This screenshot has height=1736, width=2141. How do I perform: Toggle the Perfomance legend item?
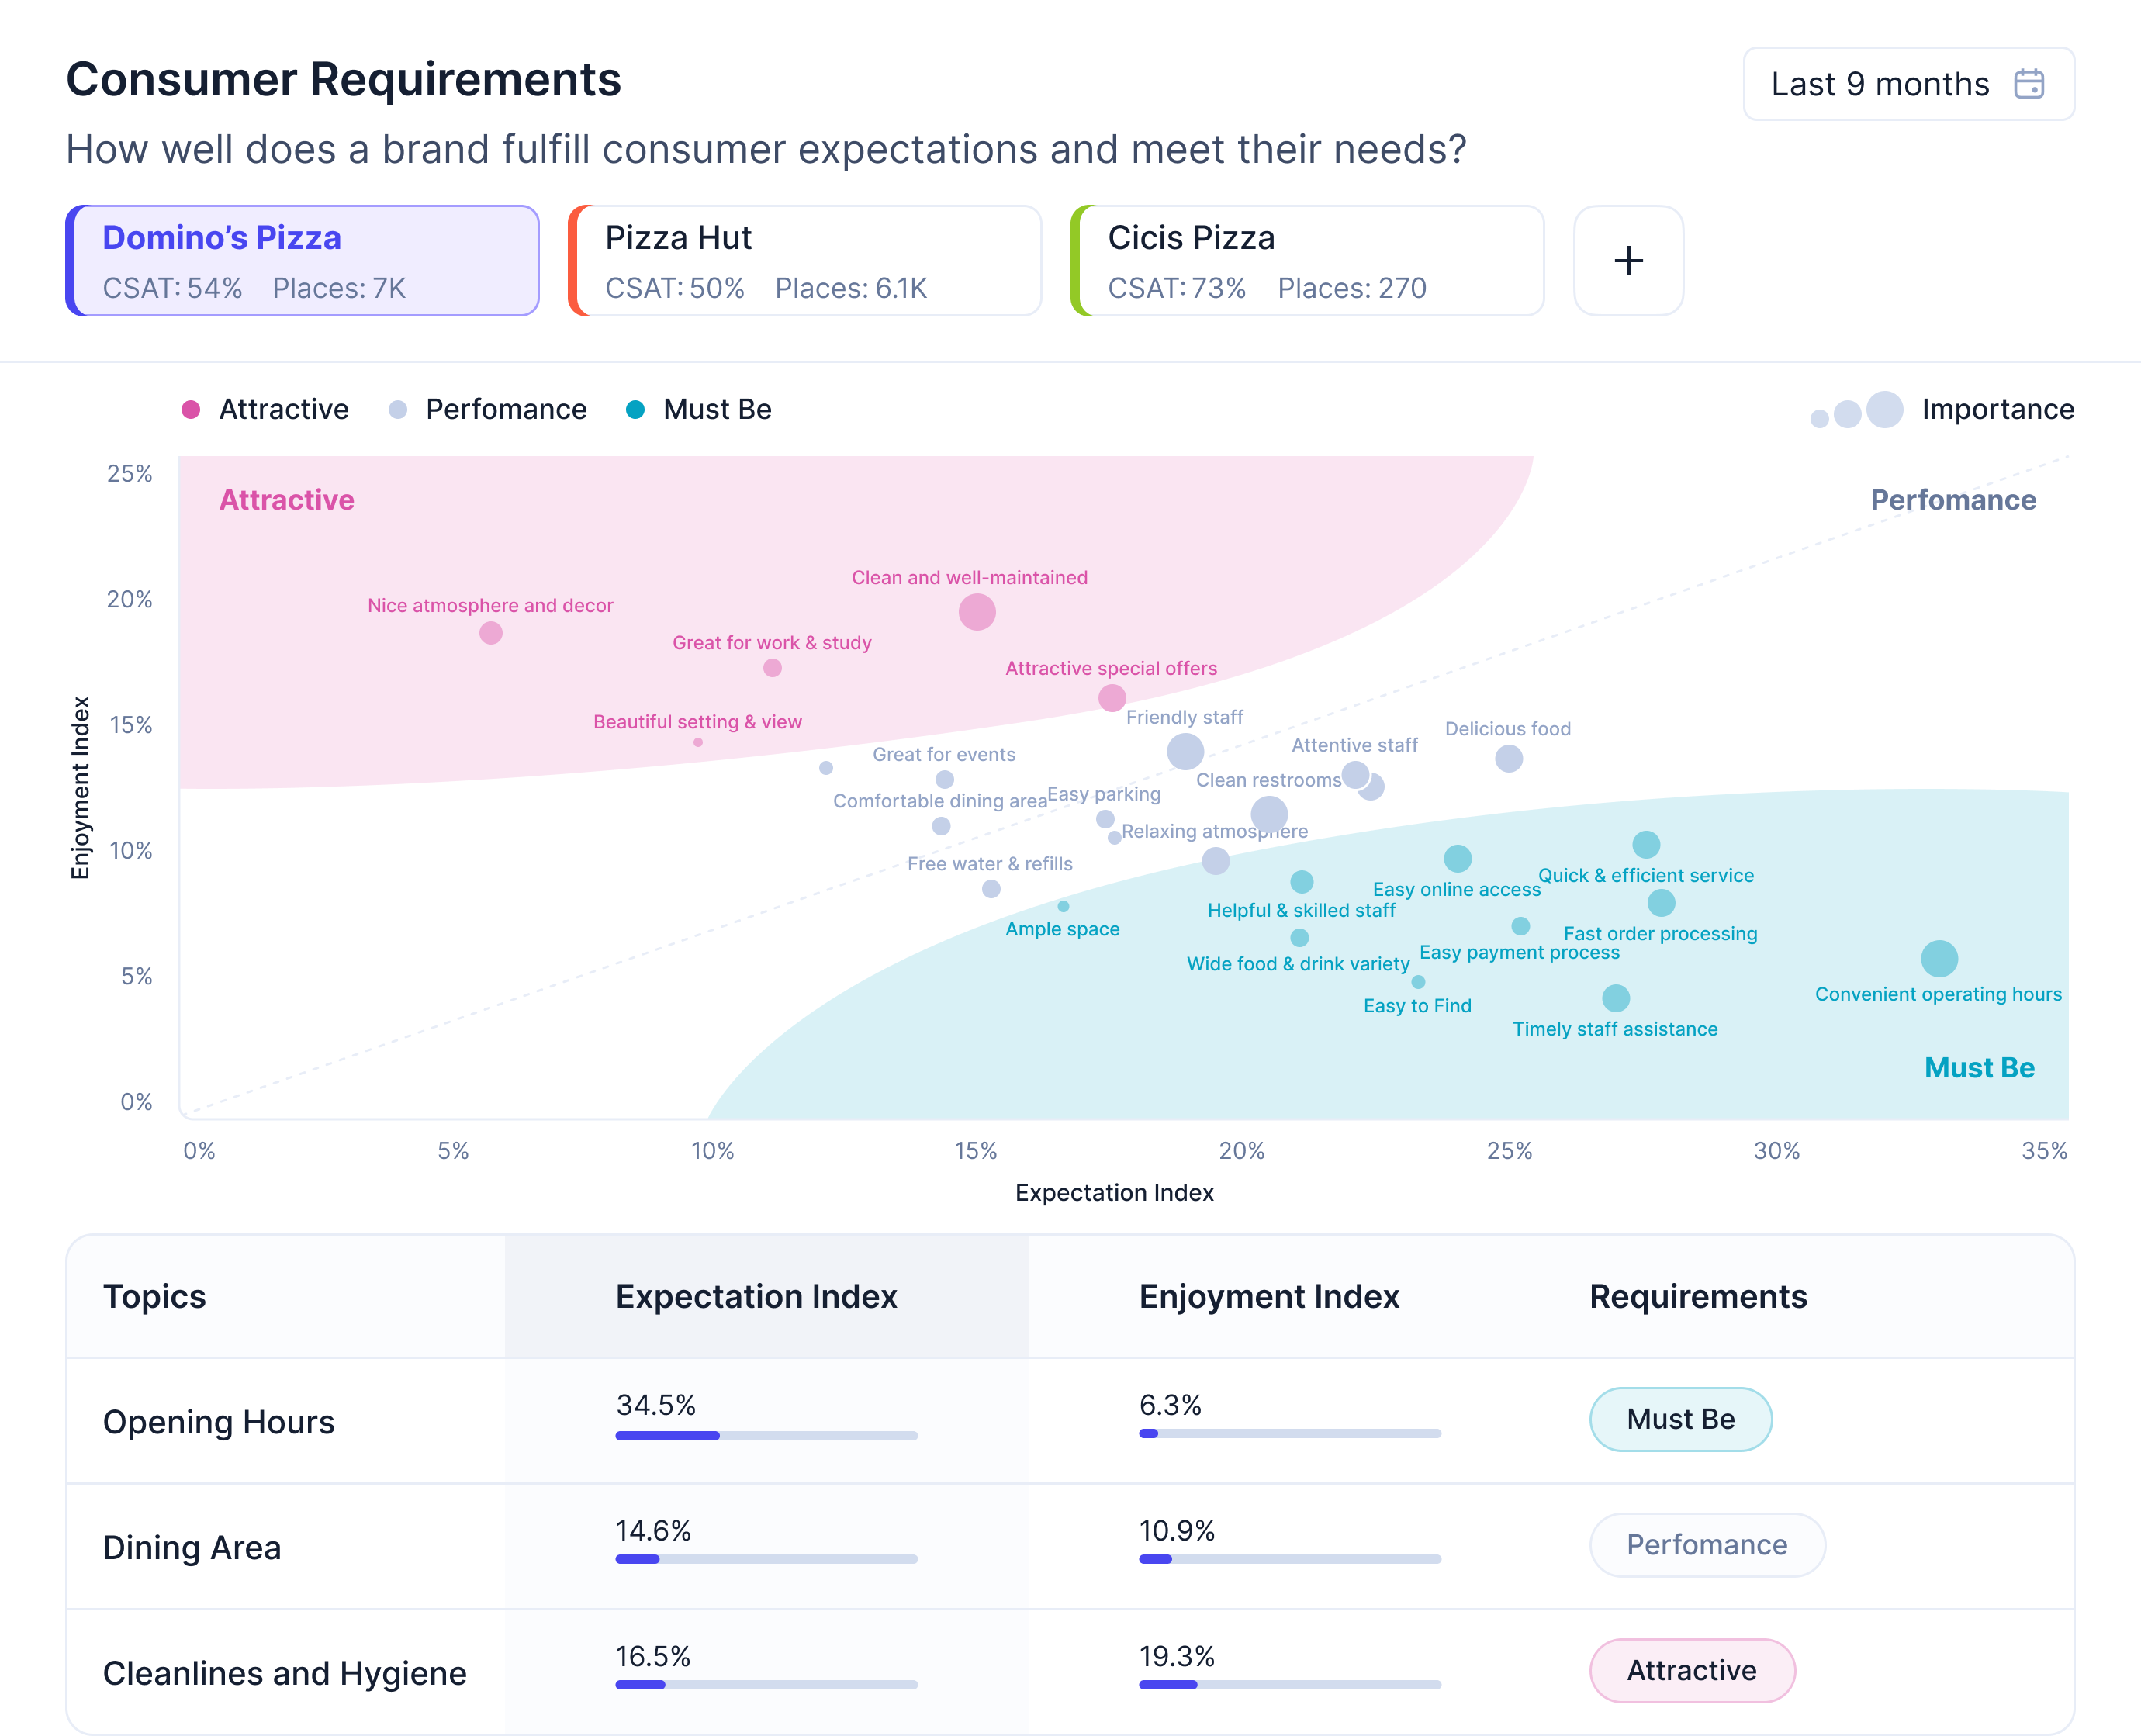[488, 409]
